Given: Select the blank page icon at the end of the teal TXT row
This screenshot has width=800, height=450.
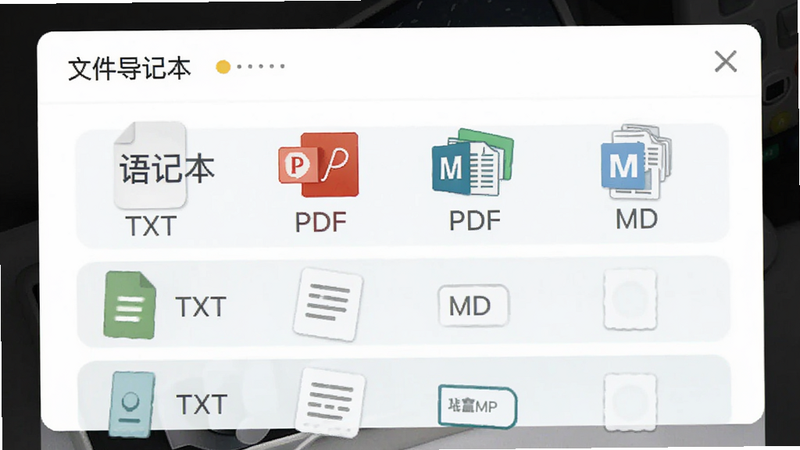Looking at the screenshot, I should pyautogui.click(x=630, y=402).
